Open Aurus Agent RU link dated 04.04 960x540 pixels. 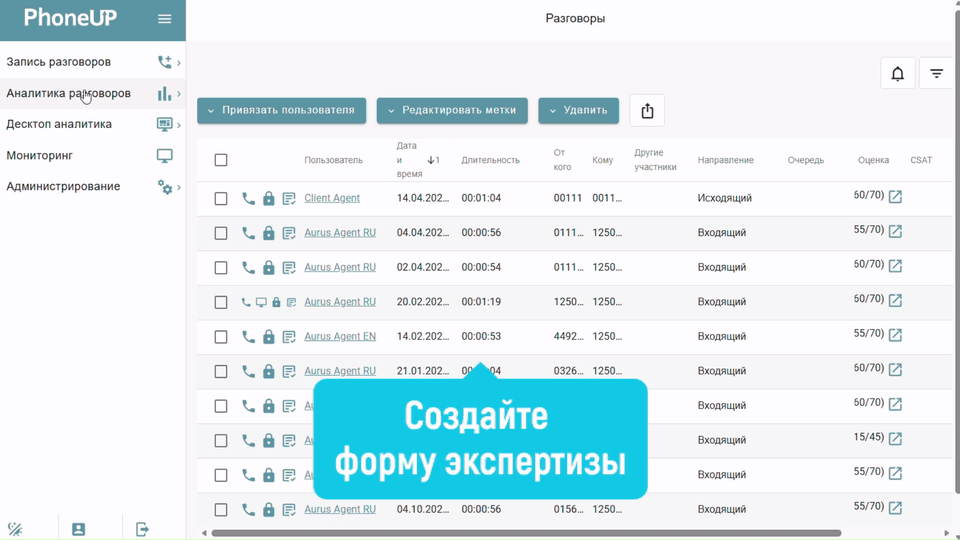click(340, 233)
